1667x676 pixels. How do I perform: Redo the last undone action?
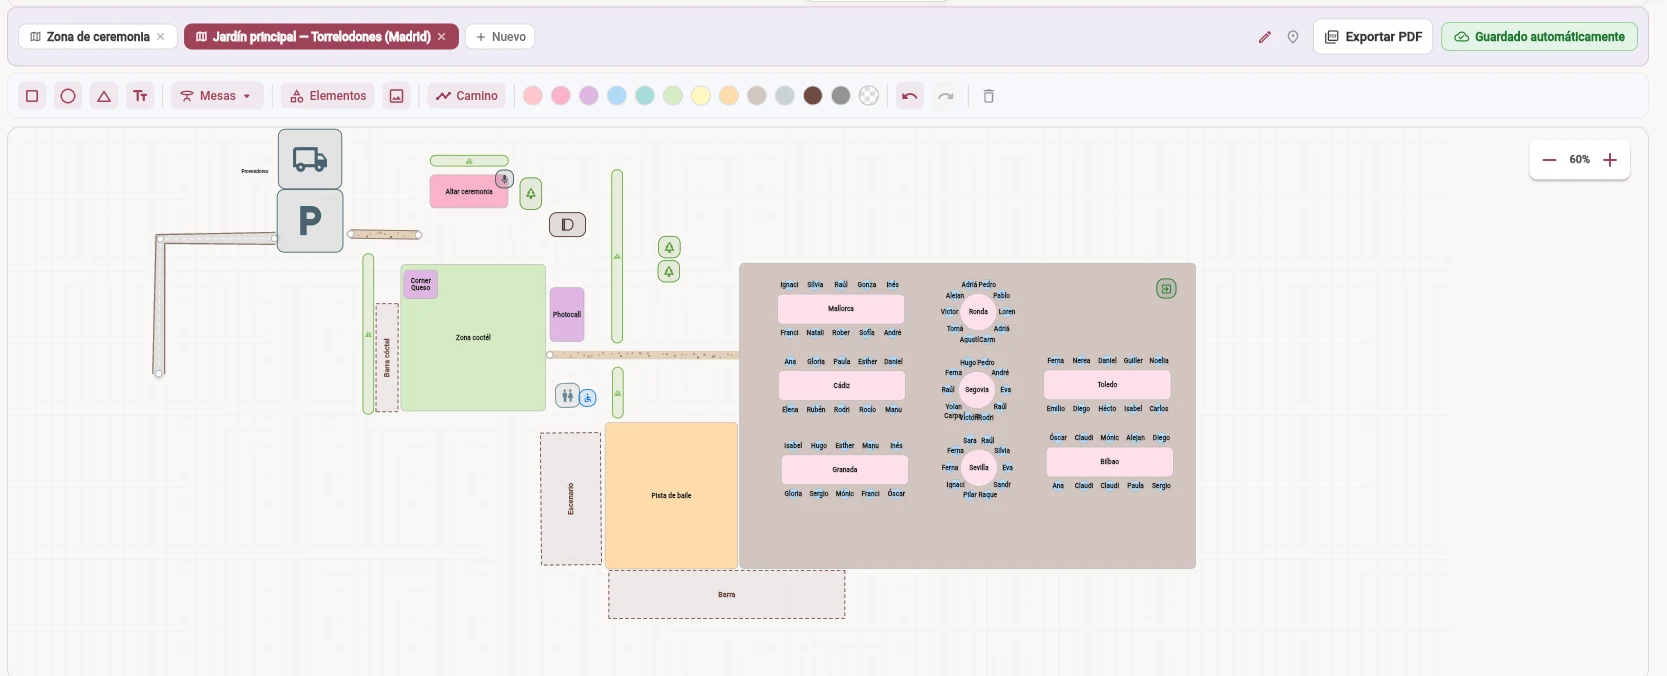tap(946, 96)
